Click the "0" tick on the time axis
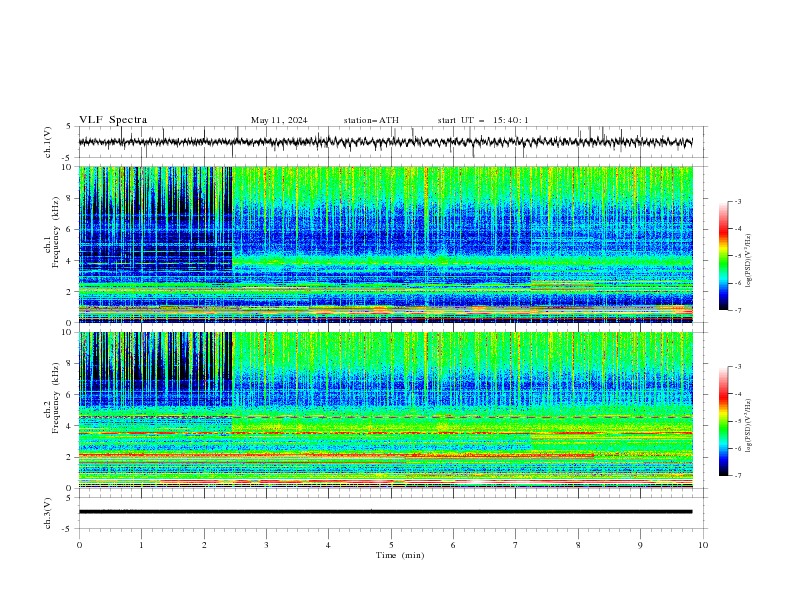Image resolution: width=792 pixels, height=612 pixels. click(79, 545)
